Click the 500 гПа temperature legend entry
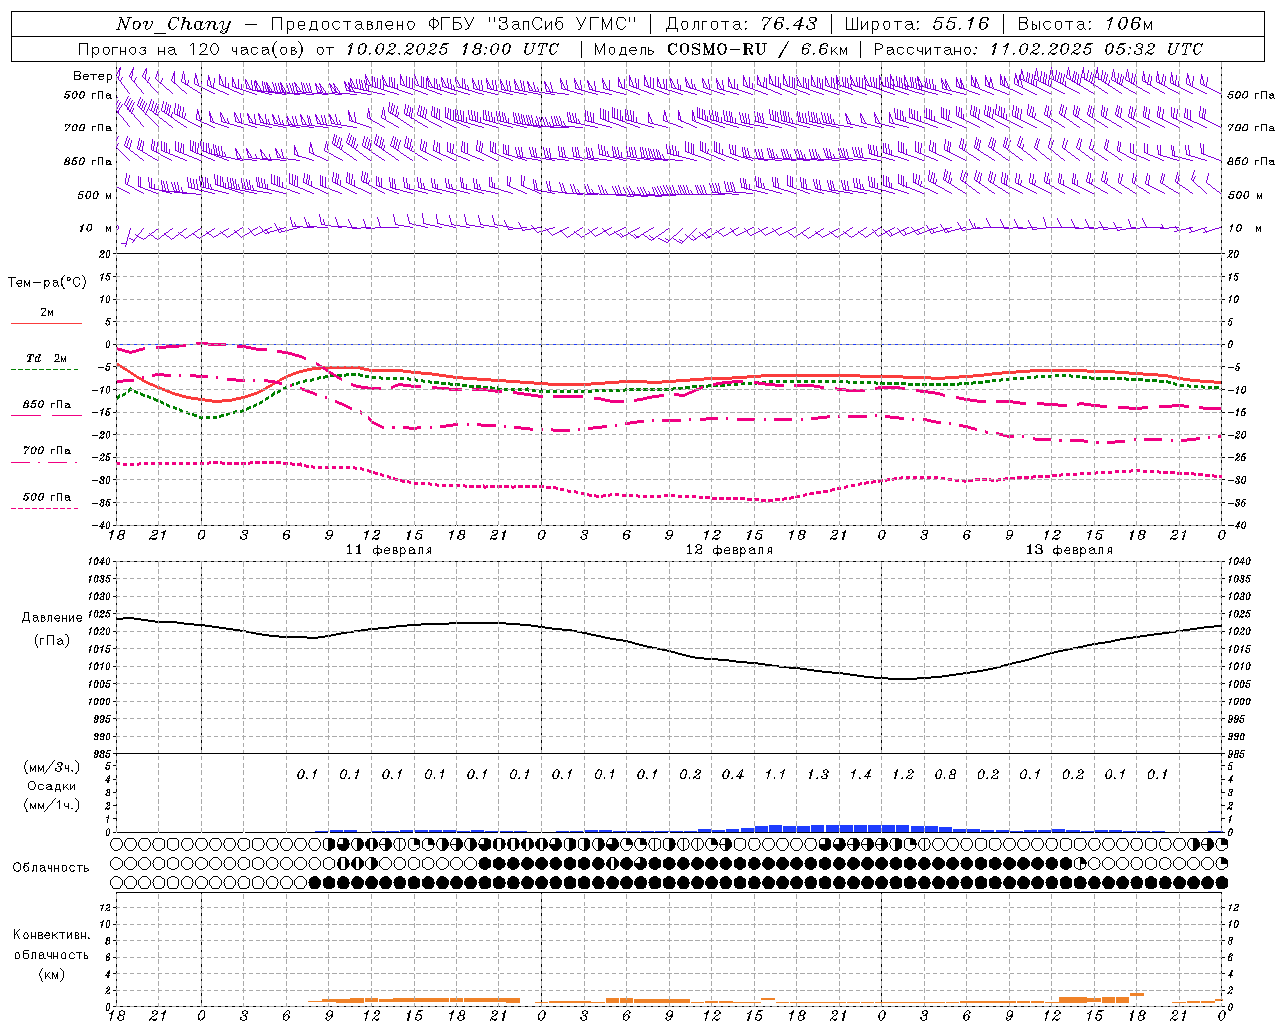This screenshot has height=1024, width=1280. [x=47, y=497]
